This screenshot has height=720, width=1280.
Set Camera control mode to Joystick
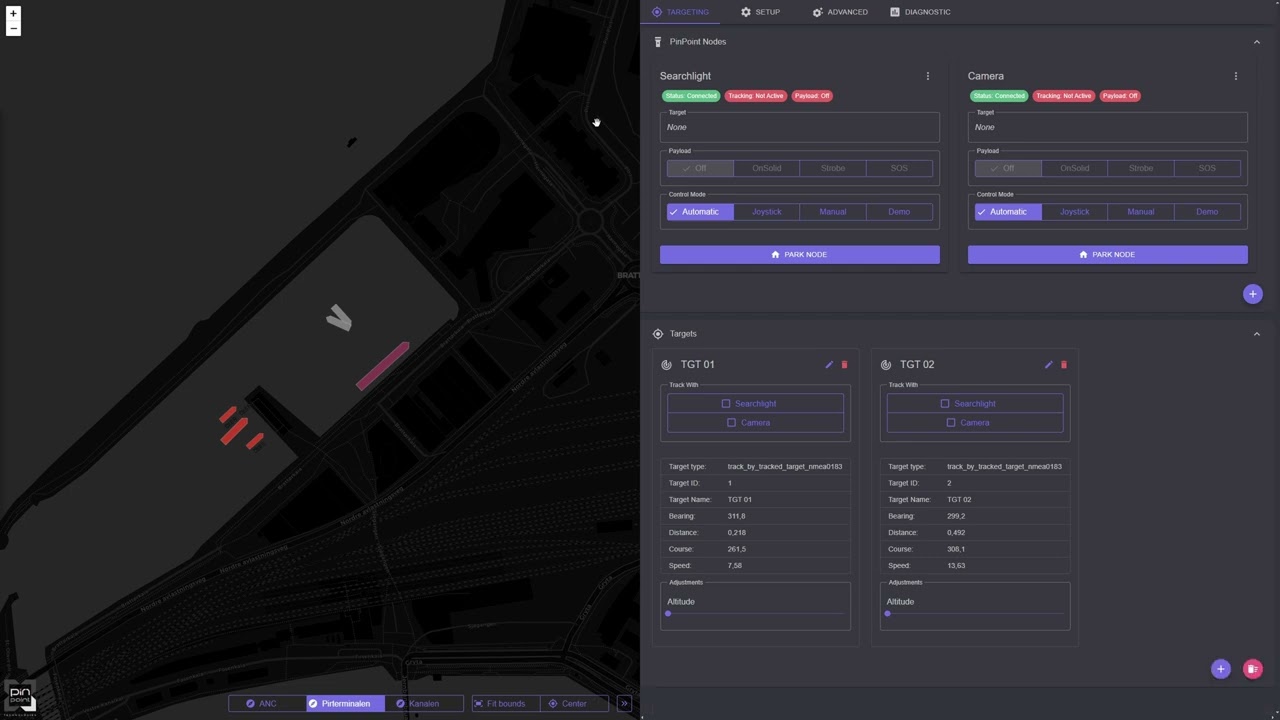[x=1075, y=212]
